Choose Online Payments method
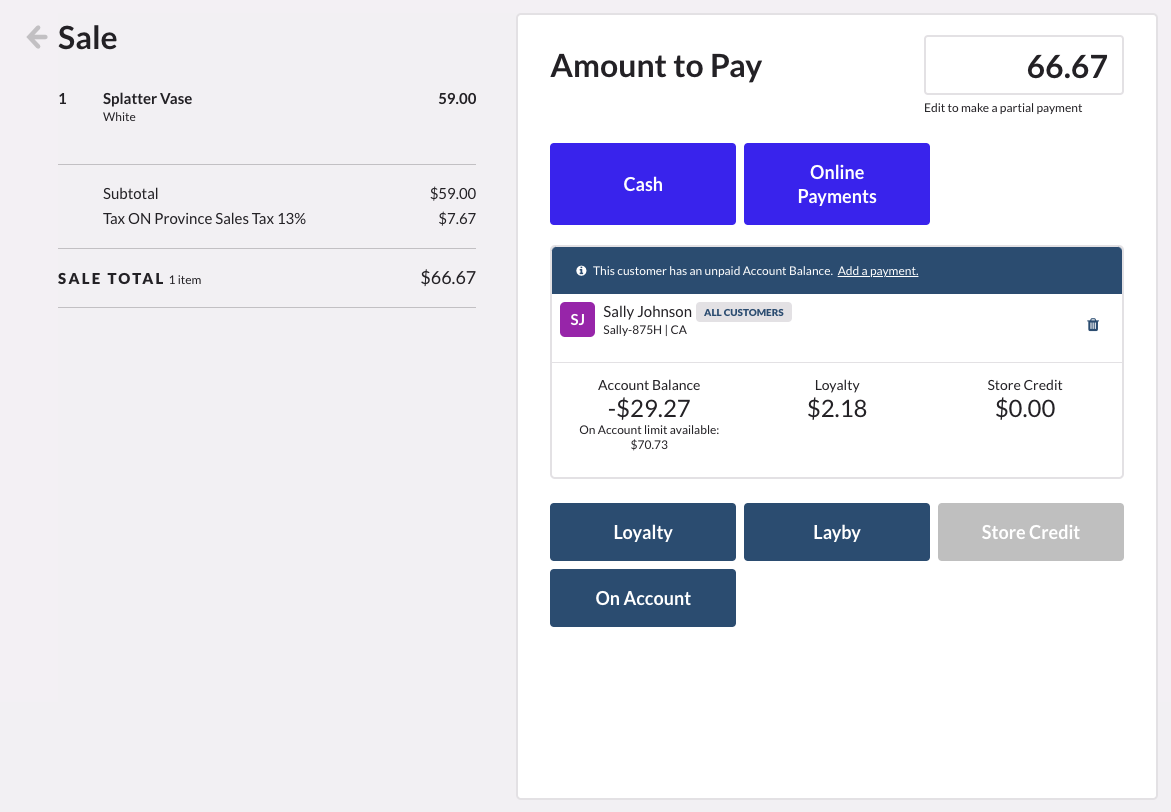Image resolution: width=1171 pixels, height=812 pixels. [836, 184]
